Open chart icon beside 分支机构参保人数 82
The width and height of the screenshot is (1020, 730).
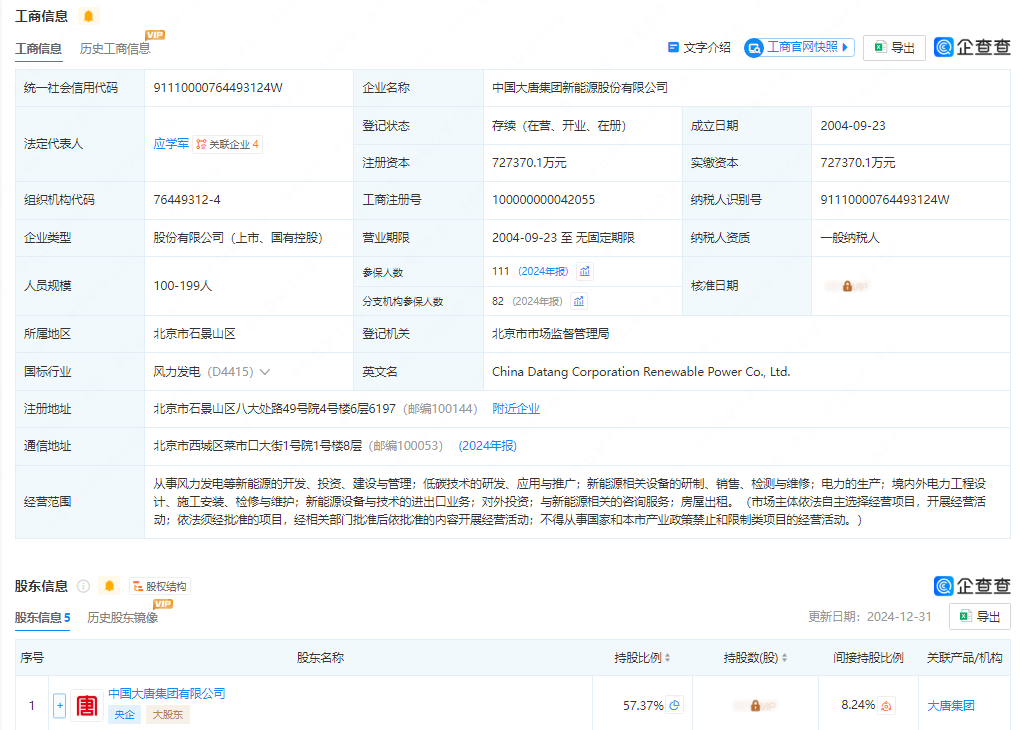point(578,301)
